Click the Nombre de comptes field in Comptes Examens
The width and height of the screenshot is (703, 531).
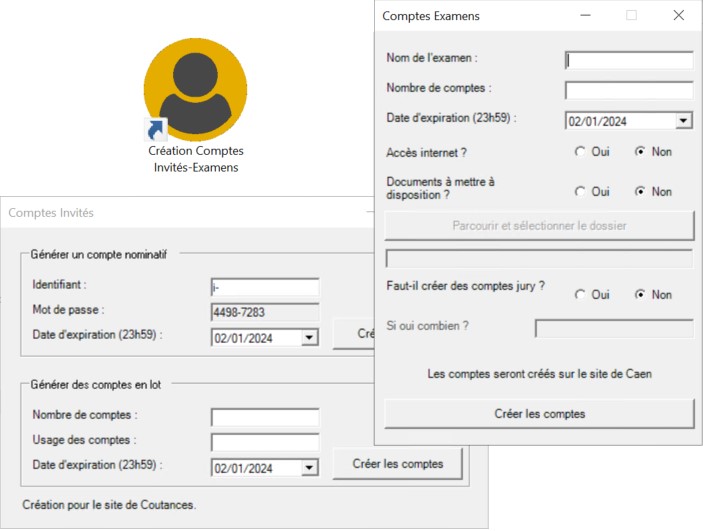click(629, 90)
